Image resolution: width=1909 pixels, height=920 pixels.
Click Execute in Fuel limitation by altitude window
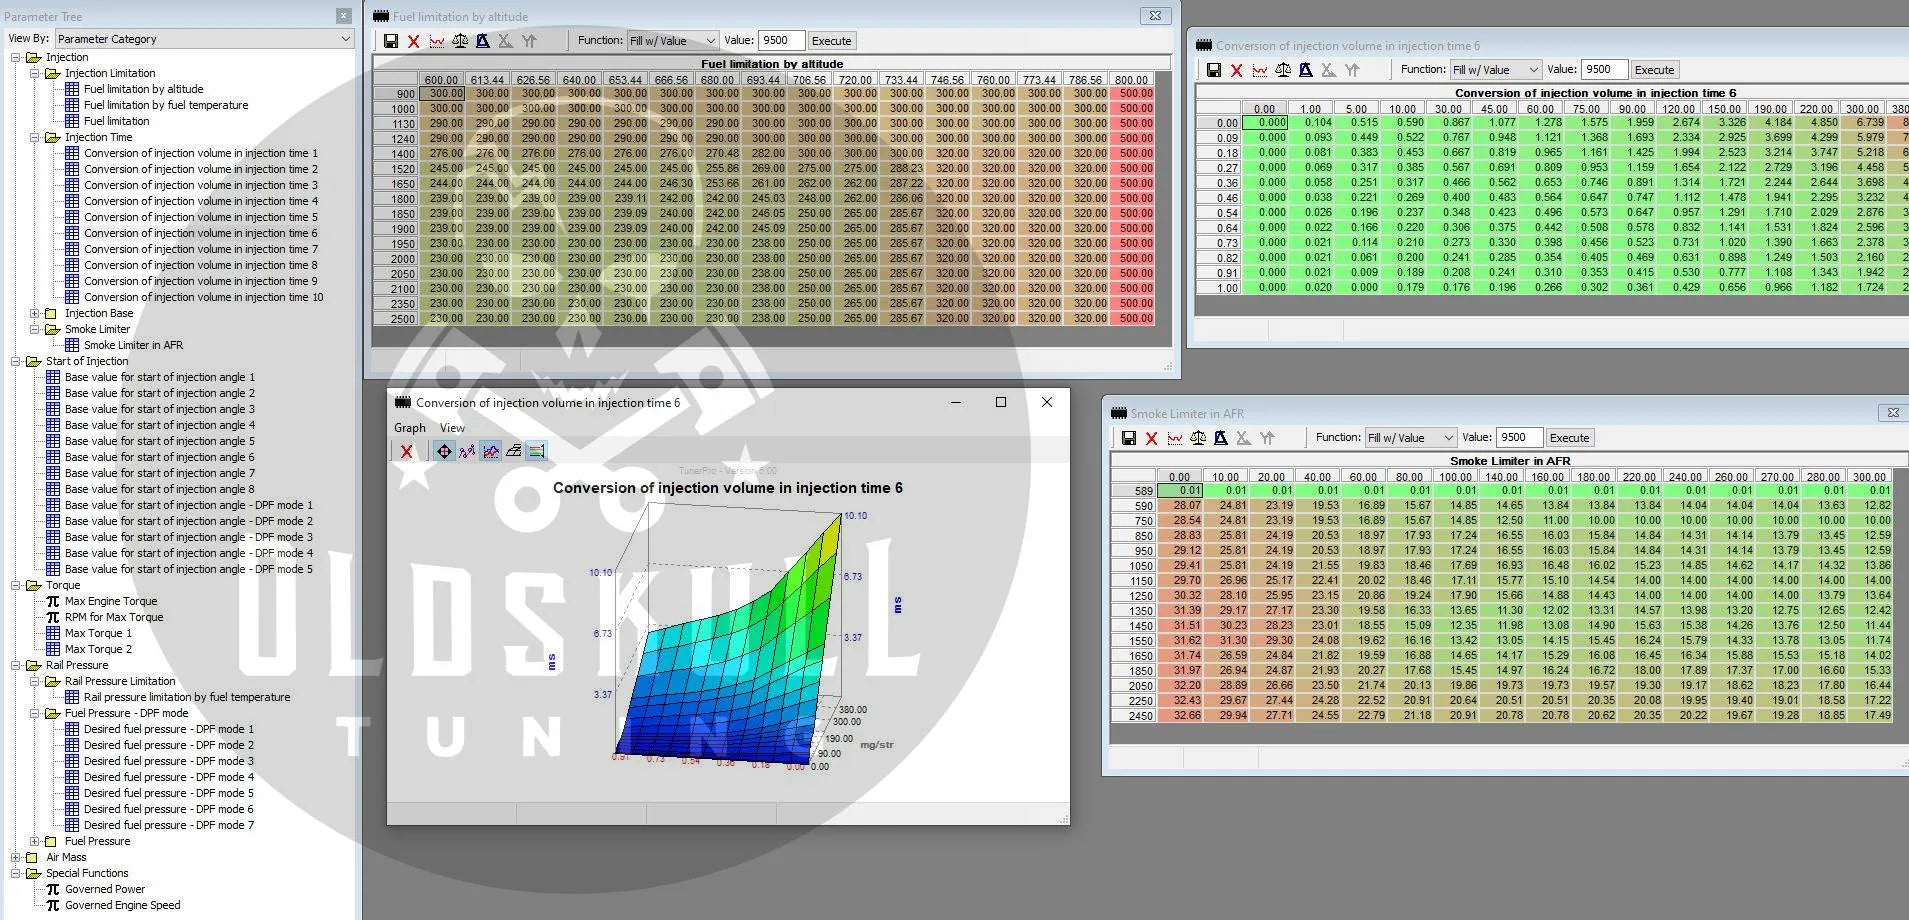coord(831,41)
